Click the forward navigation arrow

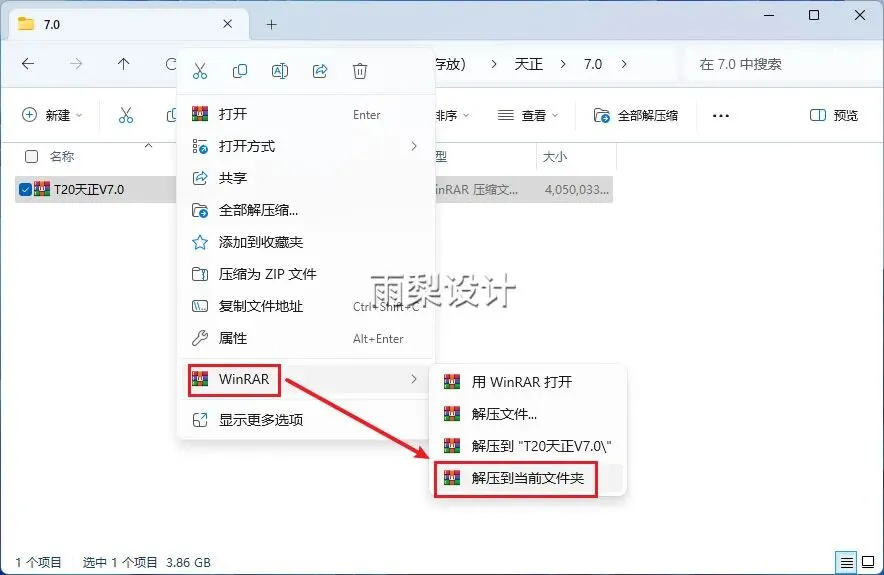click(76, 64)
